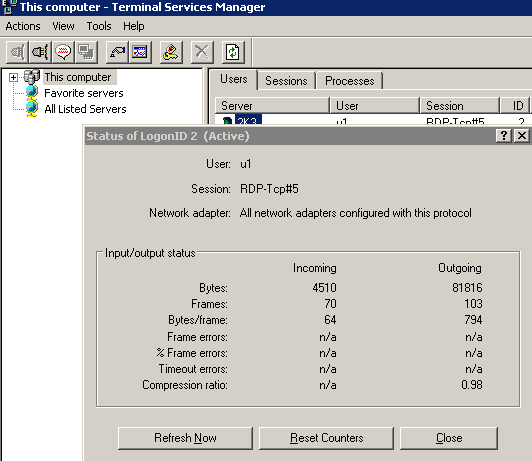Screen dimensions: 532x461
Task: Click the End Process X toolbar icon
Action: [202, 52]
